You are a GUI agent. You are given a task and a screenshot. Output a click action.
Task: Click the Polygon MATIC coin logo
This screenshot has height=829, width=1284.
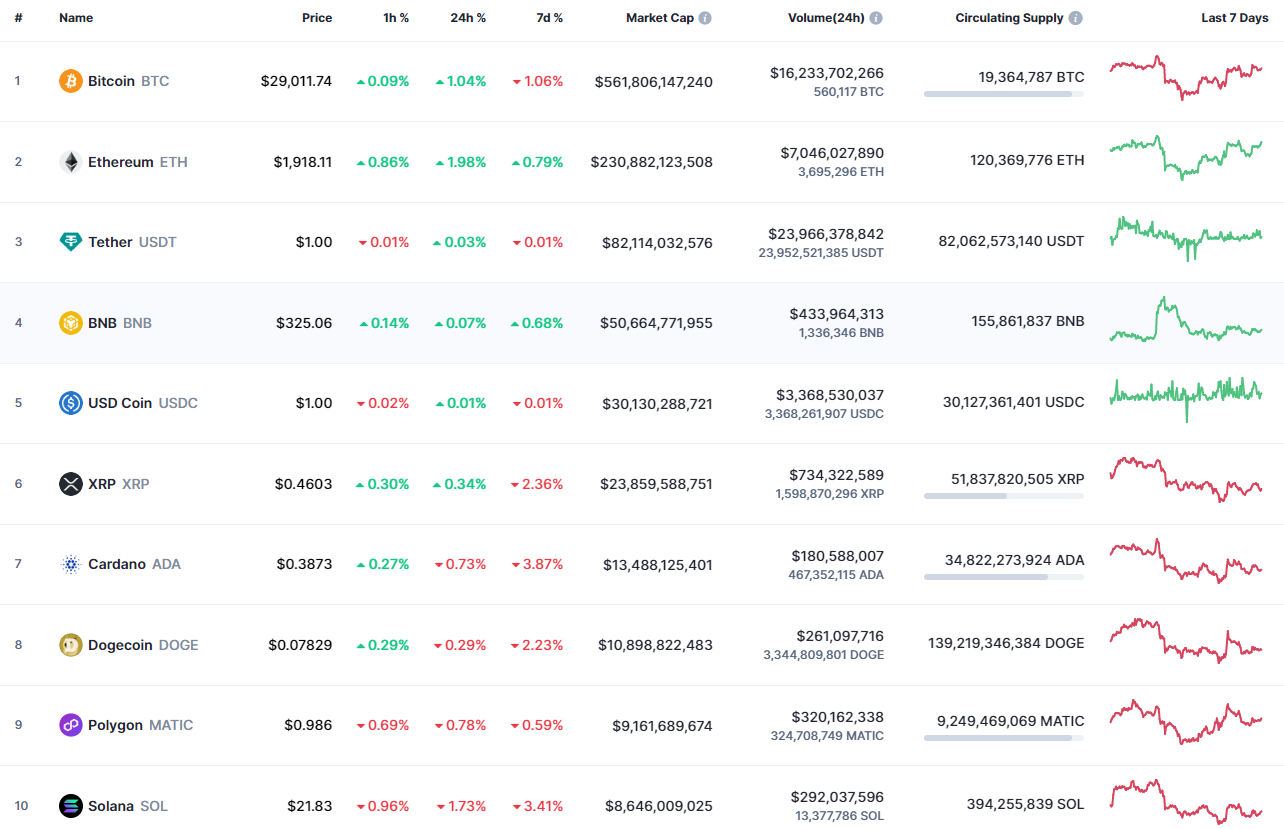click(x=69, y=725)
